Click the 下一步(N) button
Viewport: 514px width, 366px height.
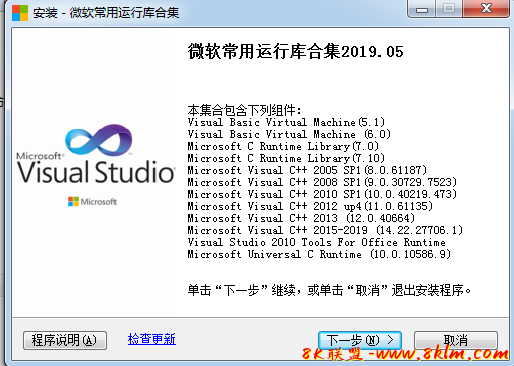coord(360,340)
